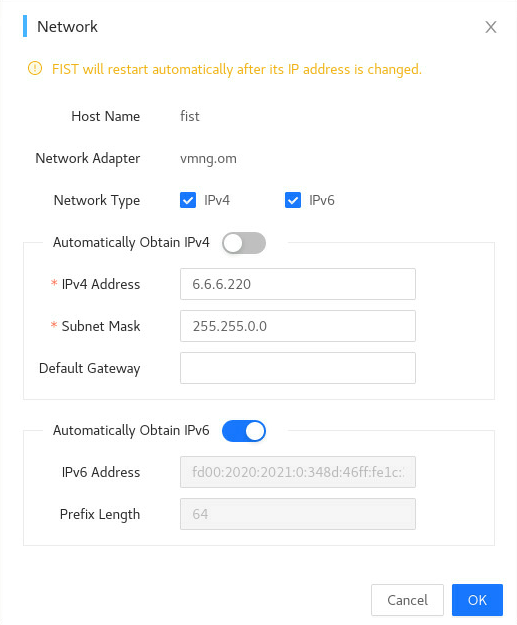Click the empty Default Gateway field

pos(298,368)
